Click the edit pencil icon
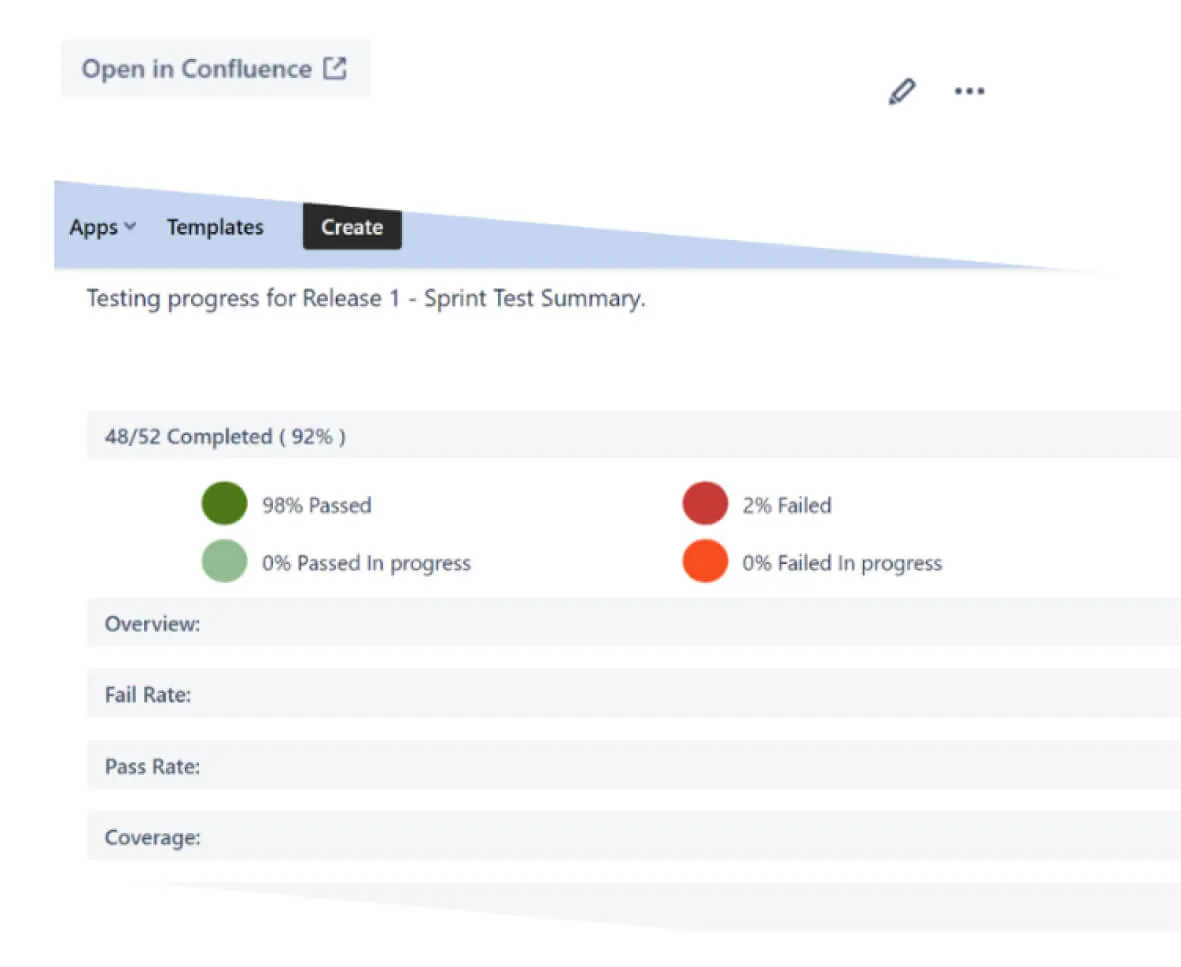 tap(901, 91)
